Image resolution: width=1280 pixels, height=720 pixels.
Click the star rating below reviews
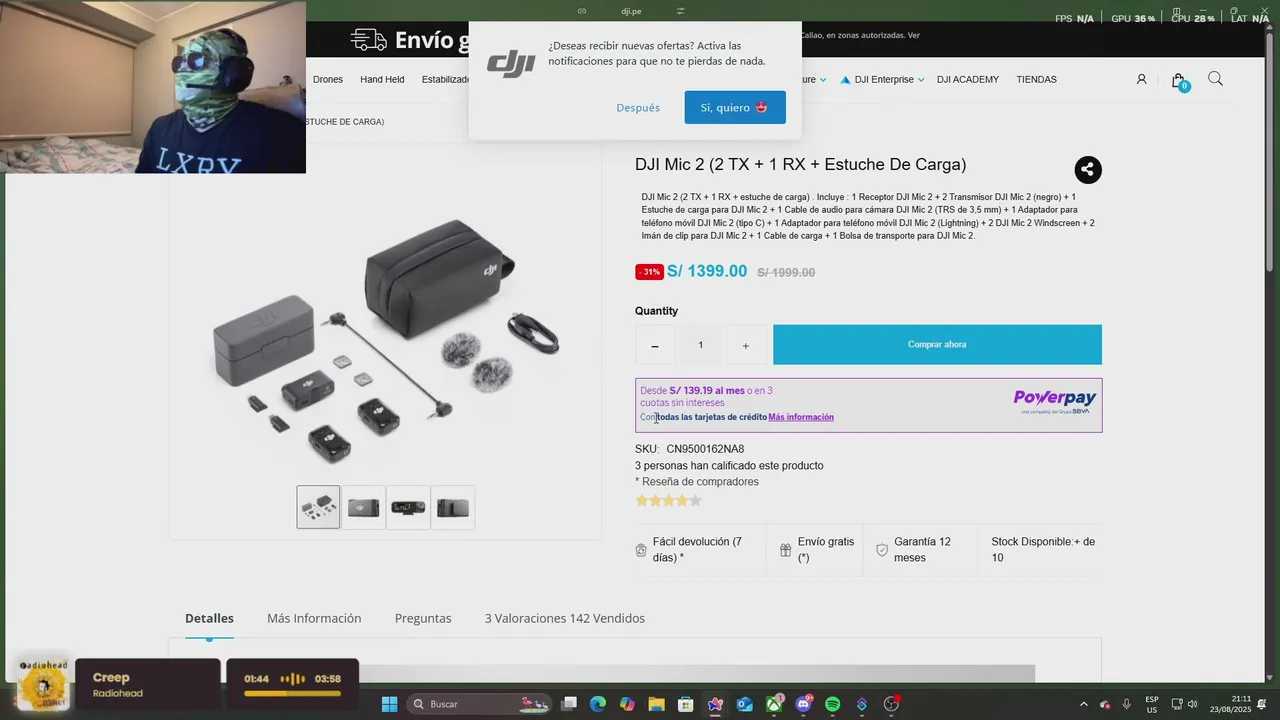tap(668, 500)
